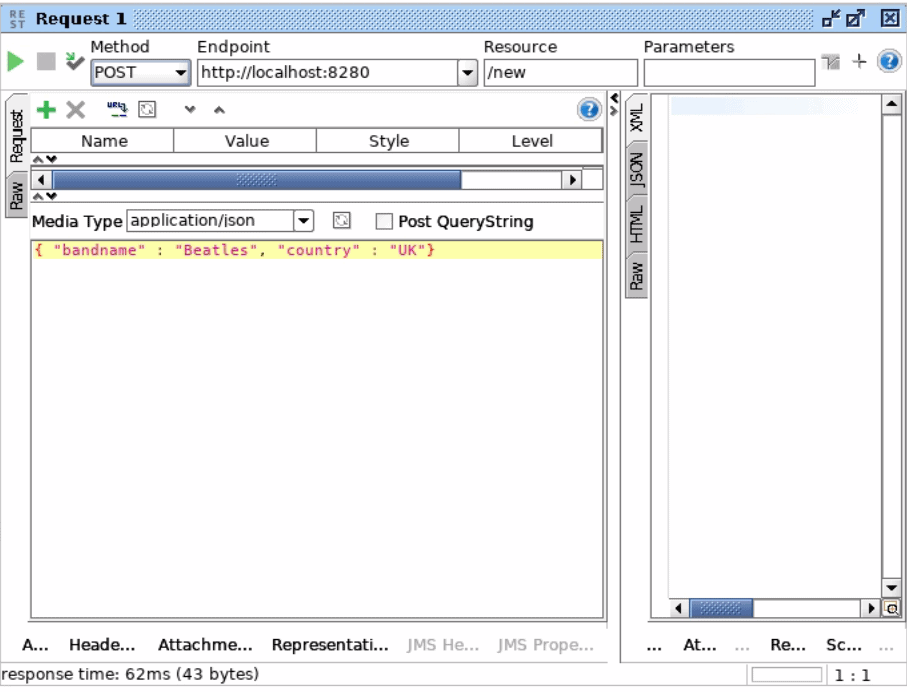Submit the request with the green run arrow

point(14,60)
